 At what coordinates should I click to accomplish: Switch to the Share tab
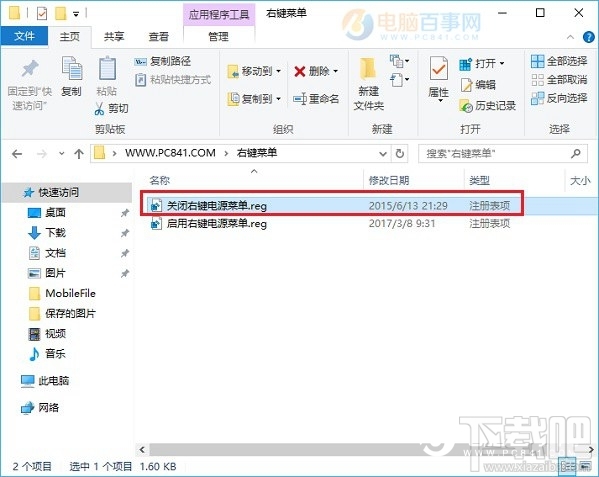coord(114,36)
